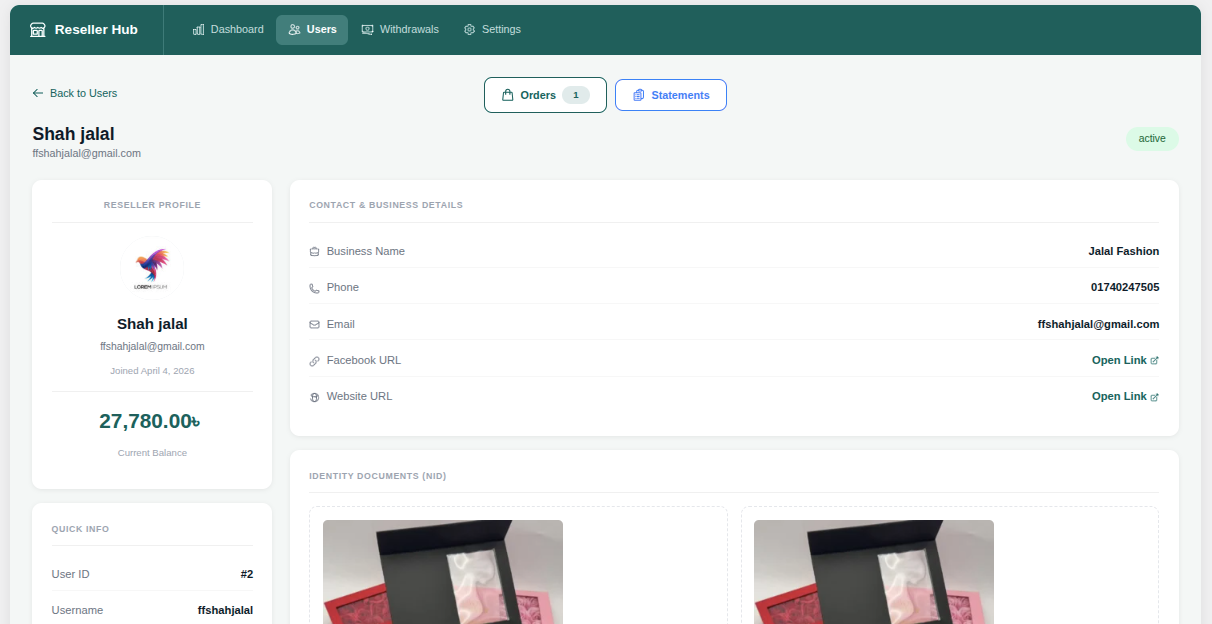Screen dimensions: 1212x624
Task: Click the Orders count badge showing 1
Action: click(x=576, y=95)
